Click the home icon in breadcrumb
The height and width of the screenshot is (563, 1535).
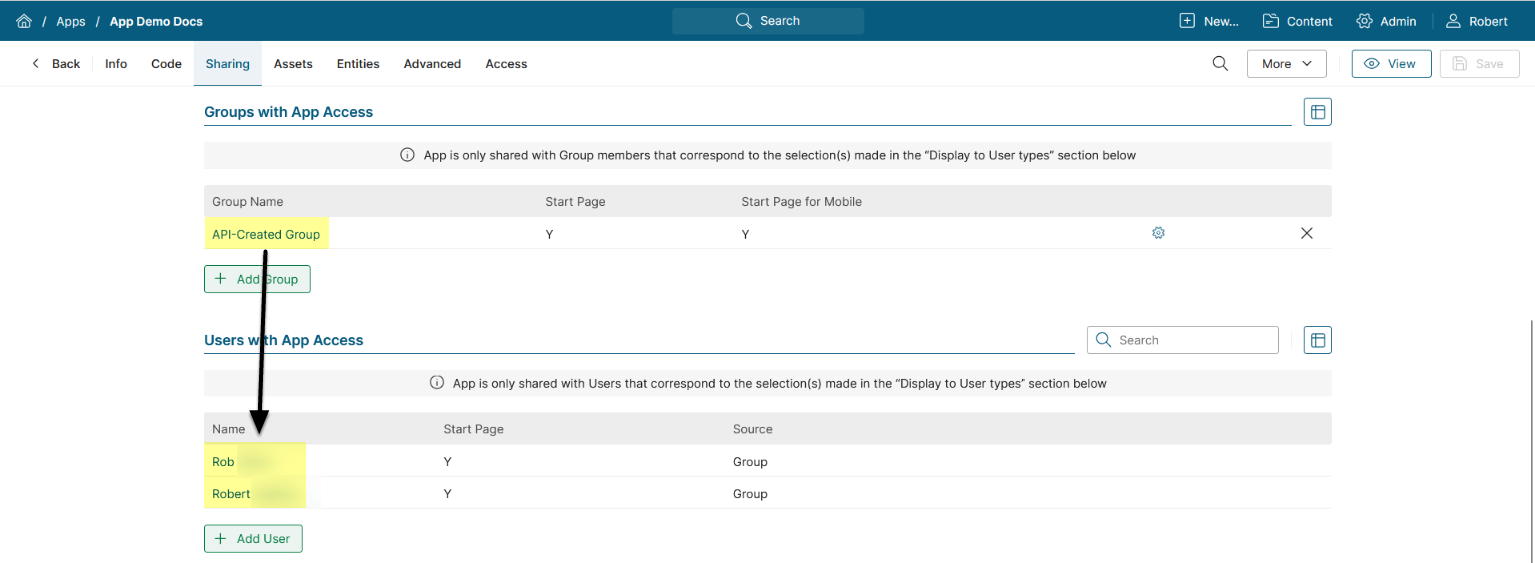click(x=24, y=21)
